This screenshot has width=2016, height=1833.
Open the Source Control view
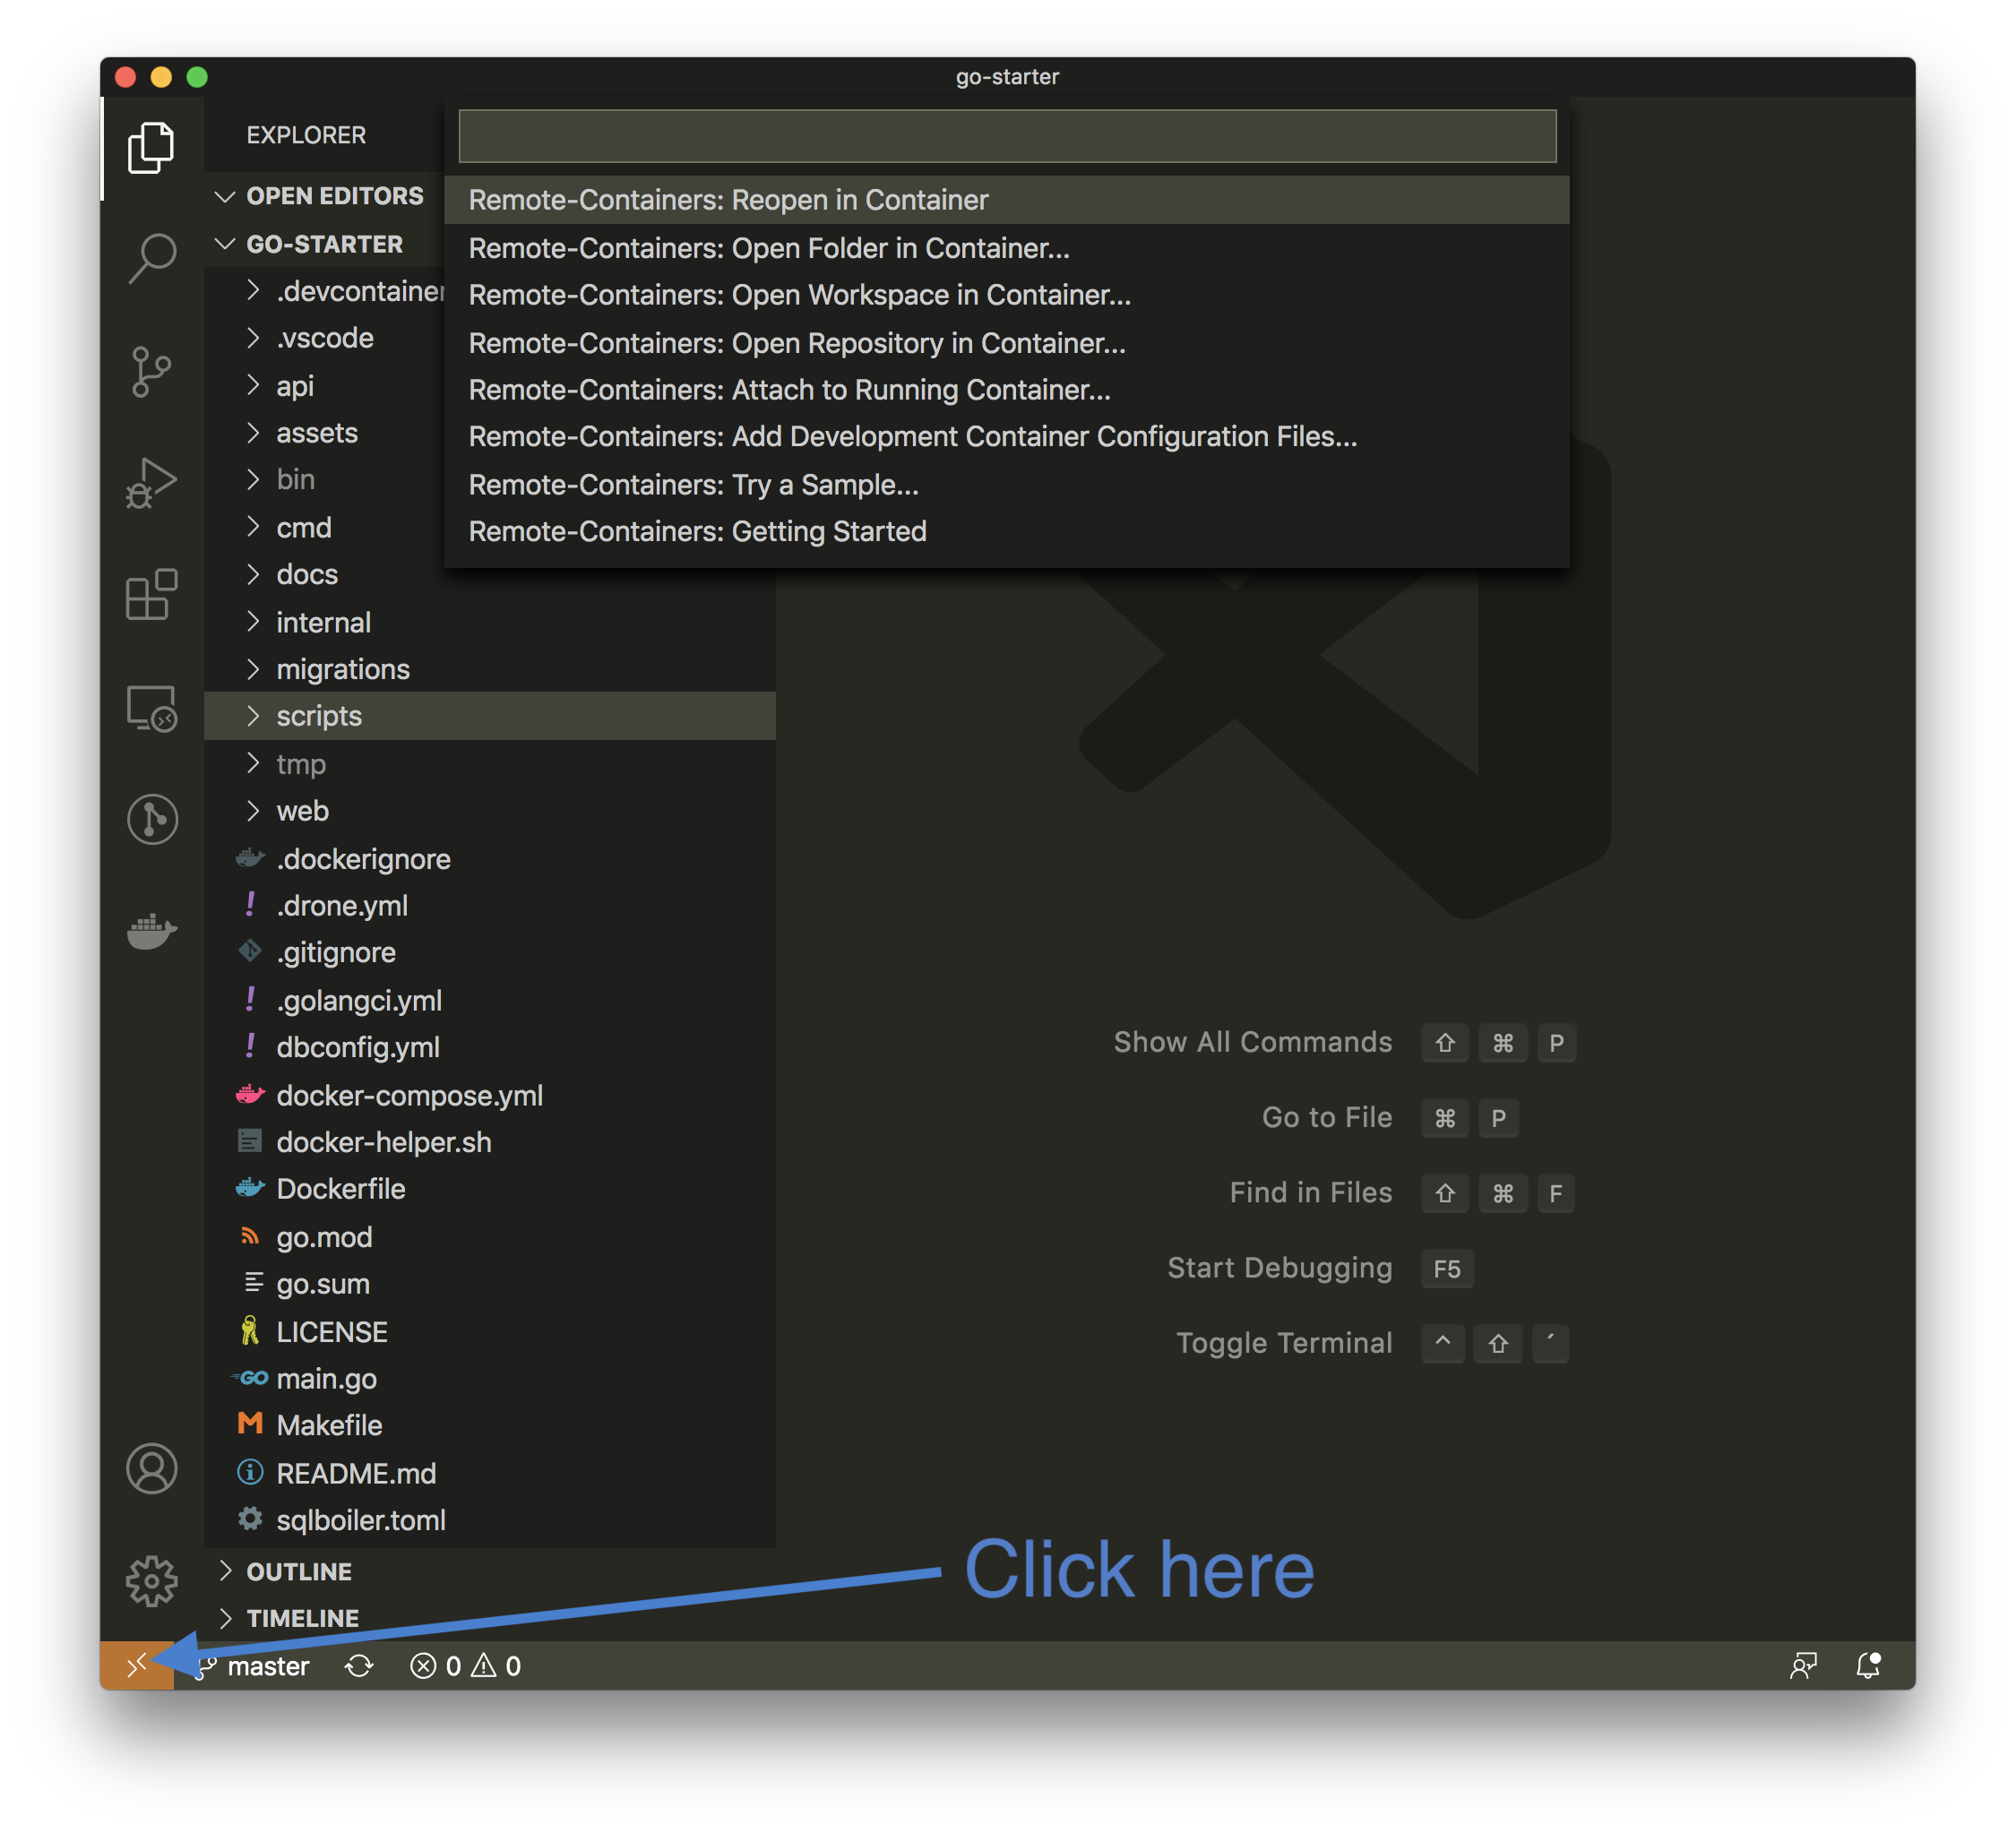click(x=152, y=371)
